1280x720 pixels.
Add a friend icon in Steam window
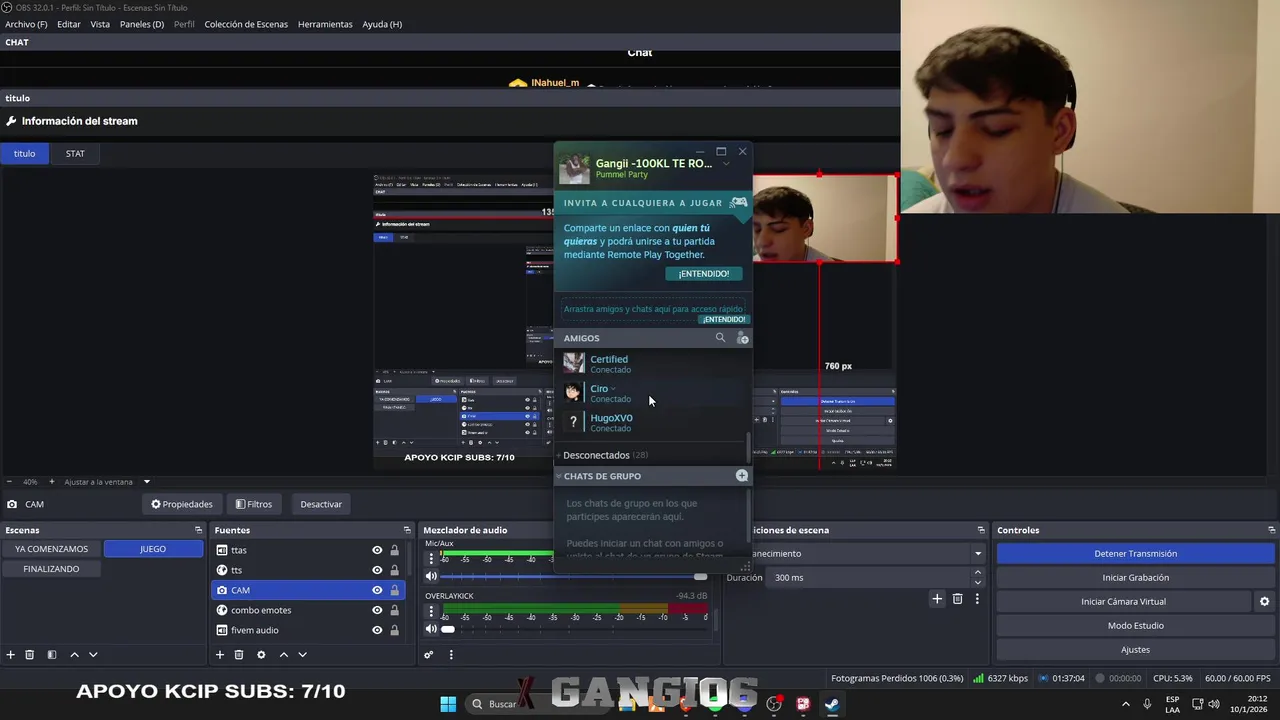point(742,338)
